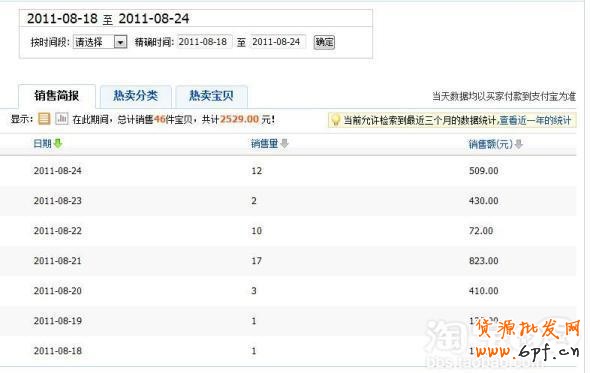Click the 销售量 column header

click(x=265, y=143)
